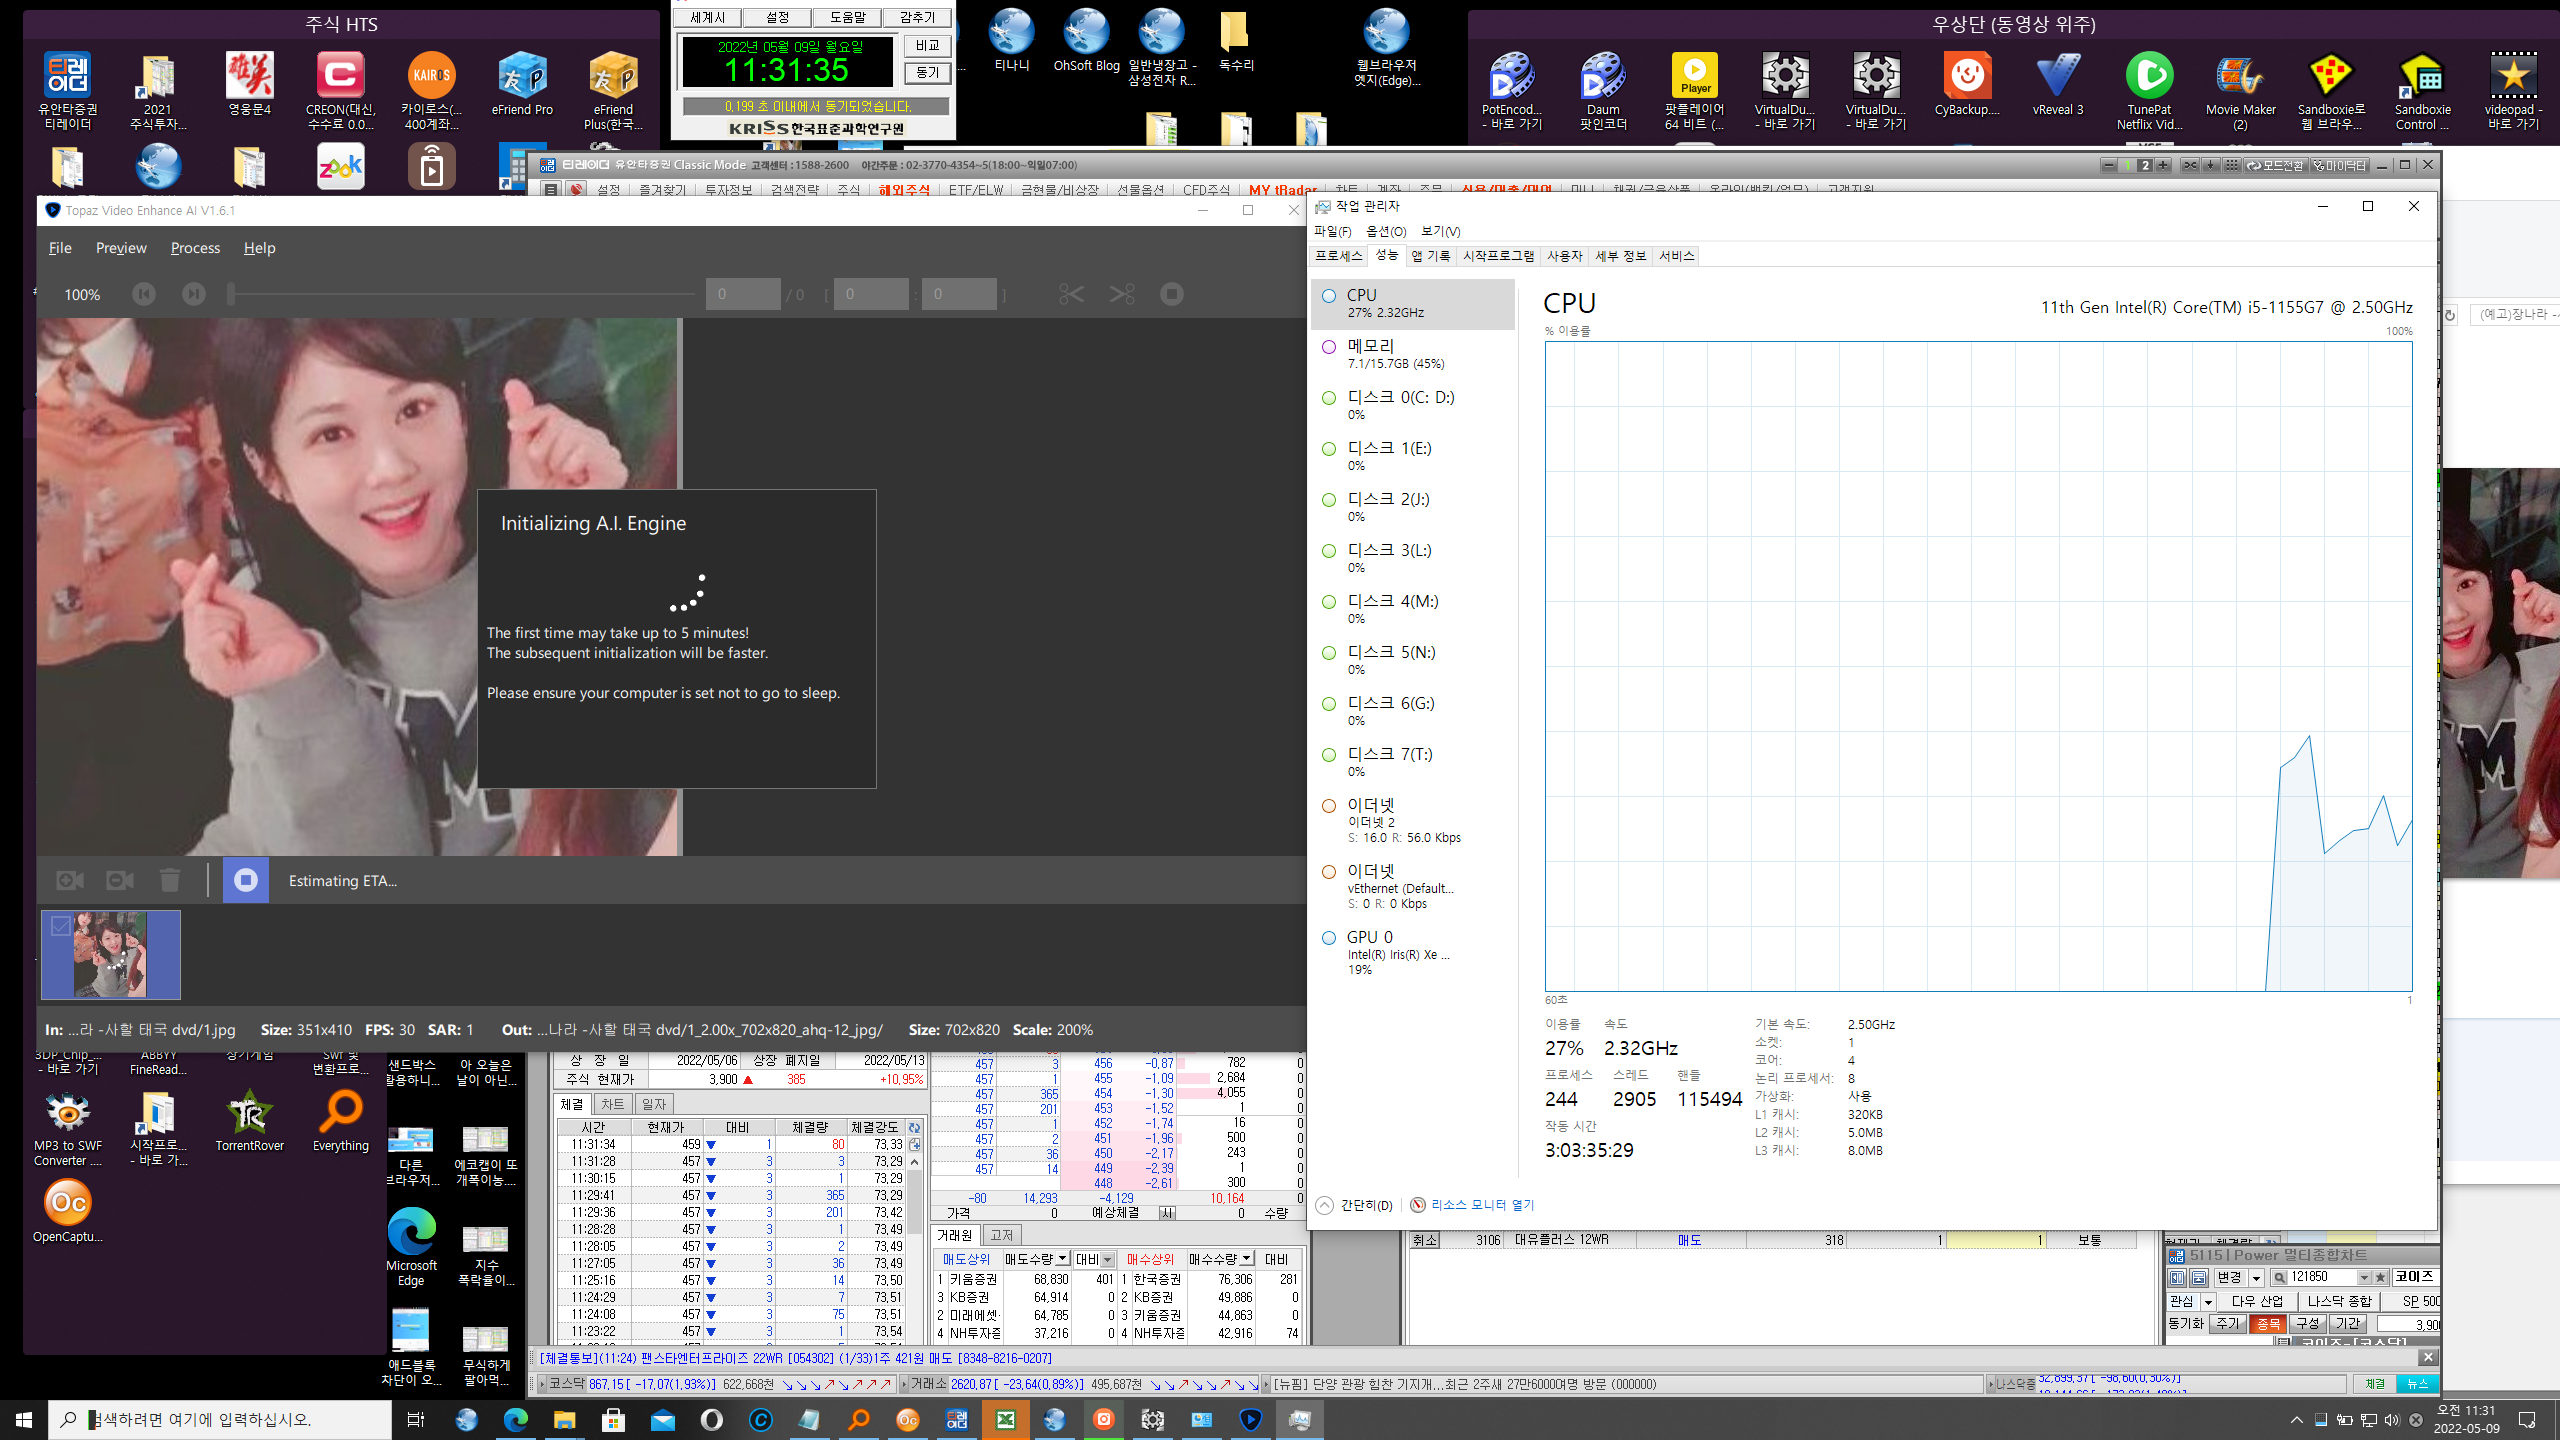Open the File menu in Topaz

60,248
